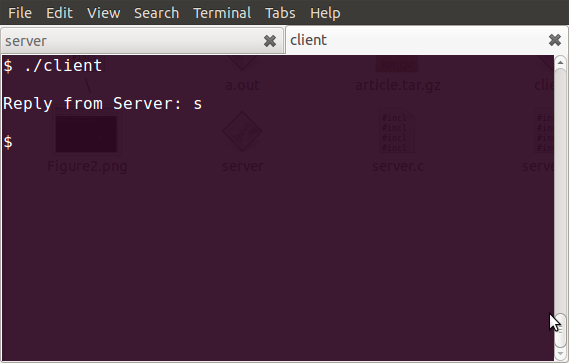The image size is (569, 363).
Task: Click the 'Reply from Server: s' output line
Action: pos(102,104)
